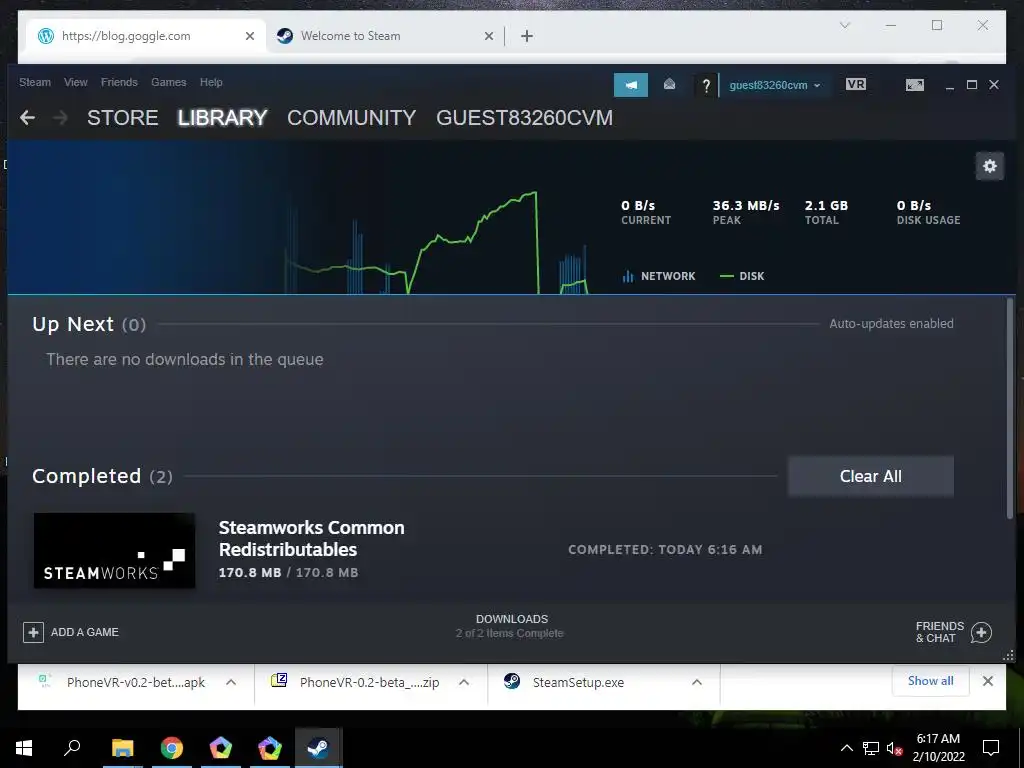1024x768 pixels.
Task: Toggle DISK graph legend
Action: 741,276
